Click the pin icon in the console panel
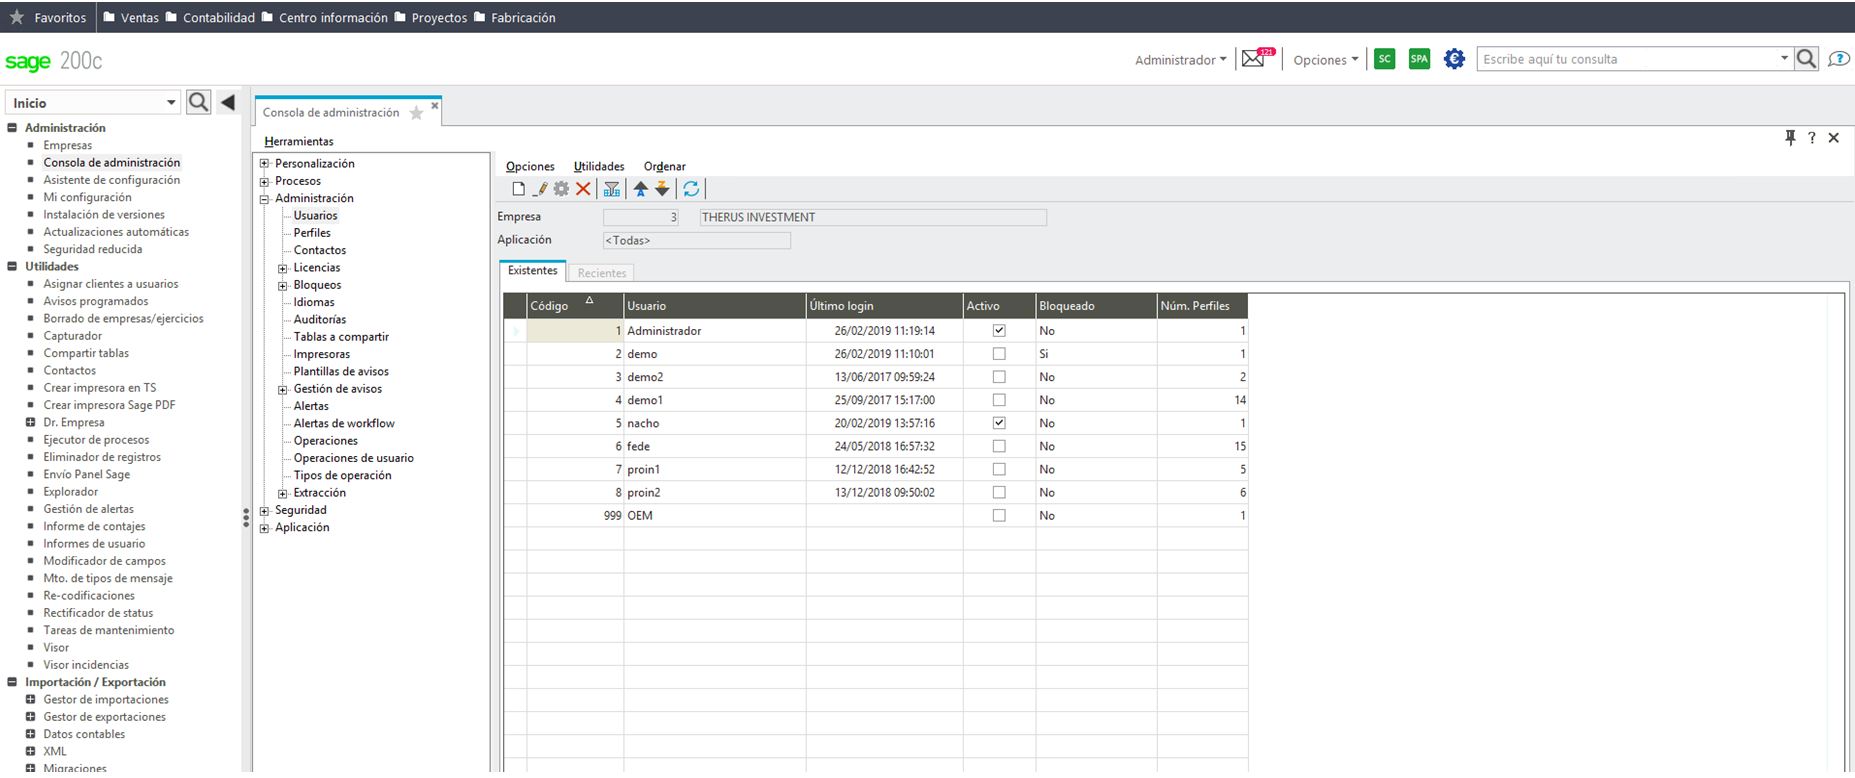1855x778 pixels. [x=1791, y=138]
